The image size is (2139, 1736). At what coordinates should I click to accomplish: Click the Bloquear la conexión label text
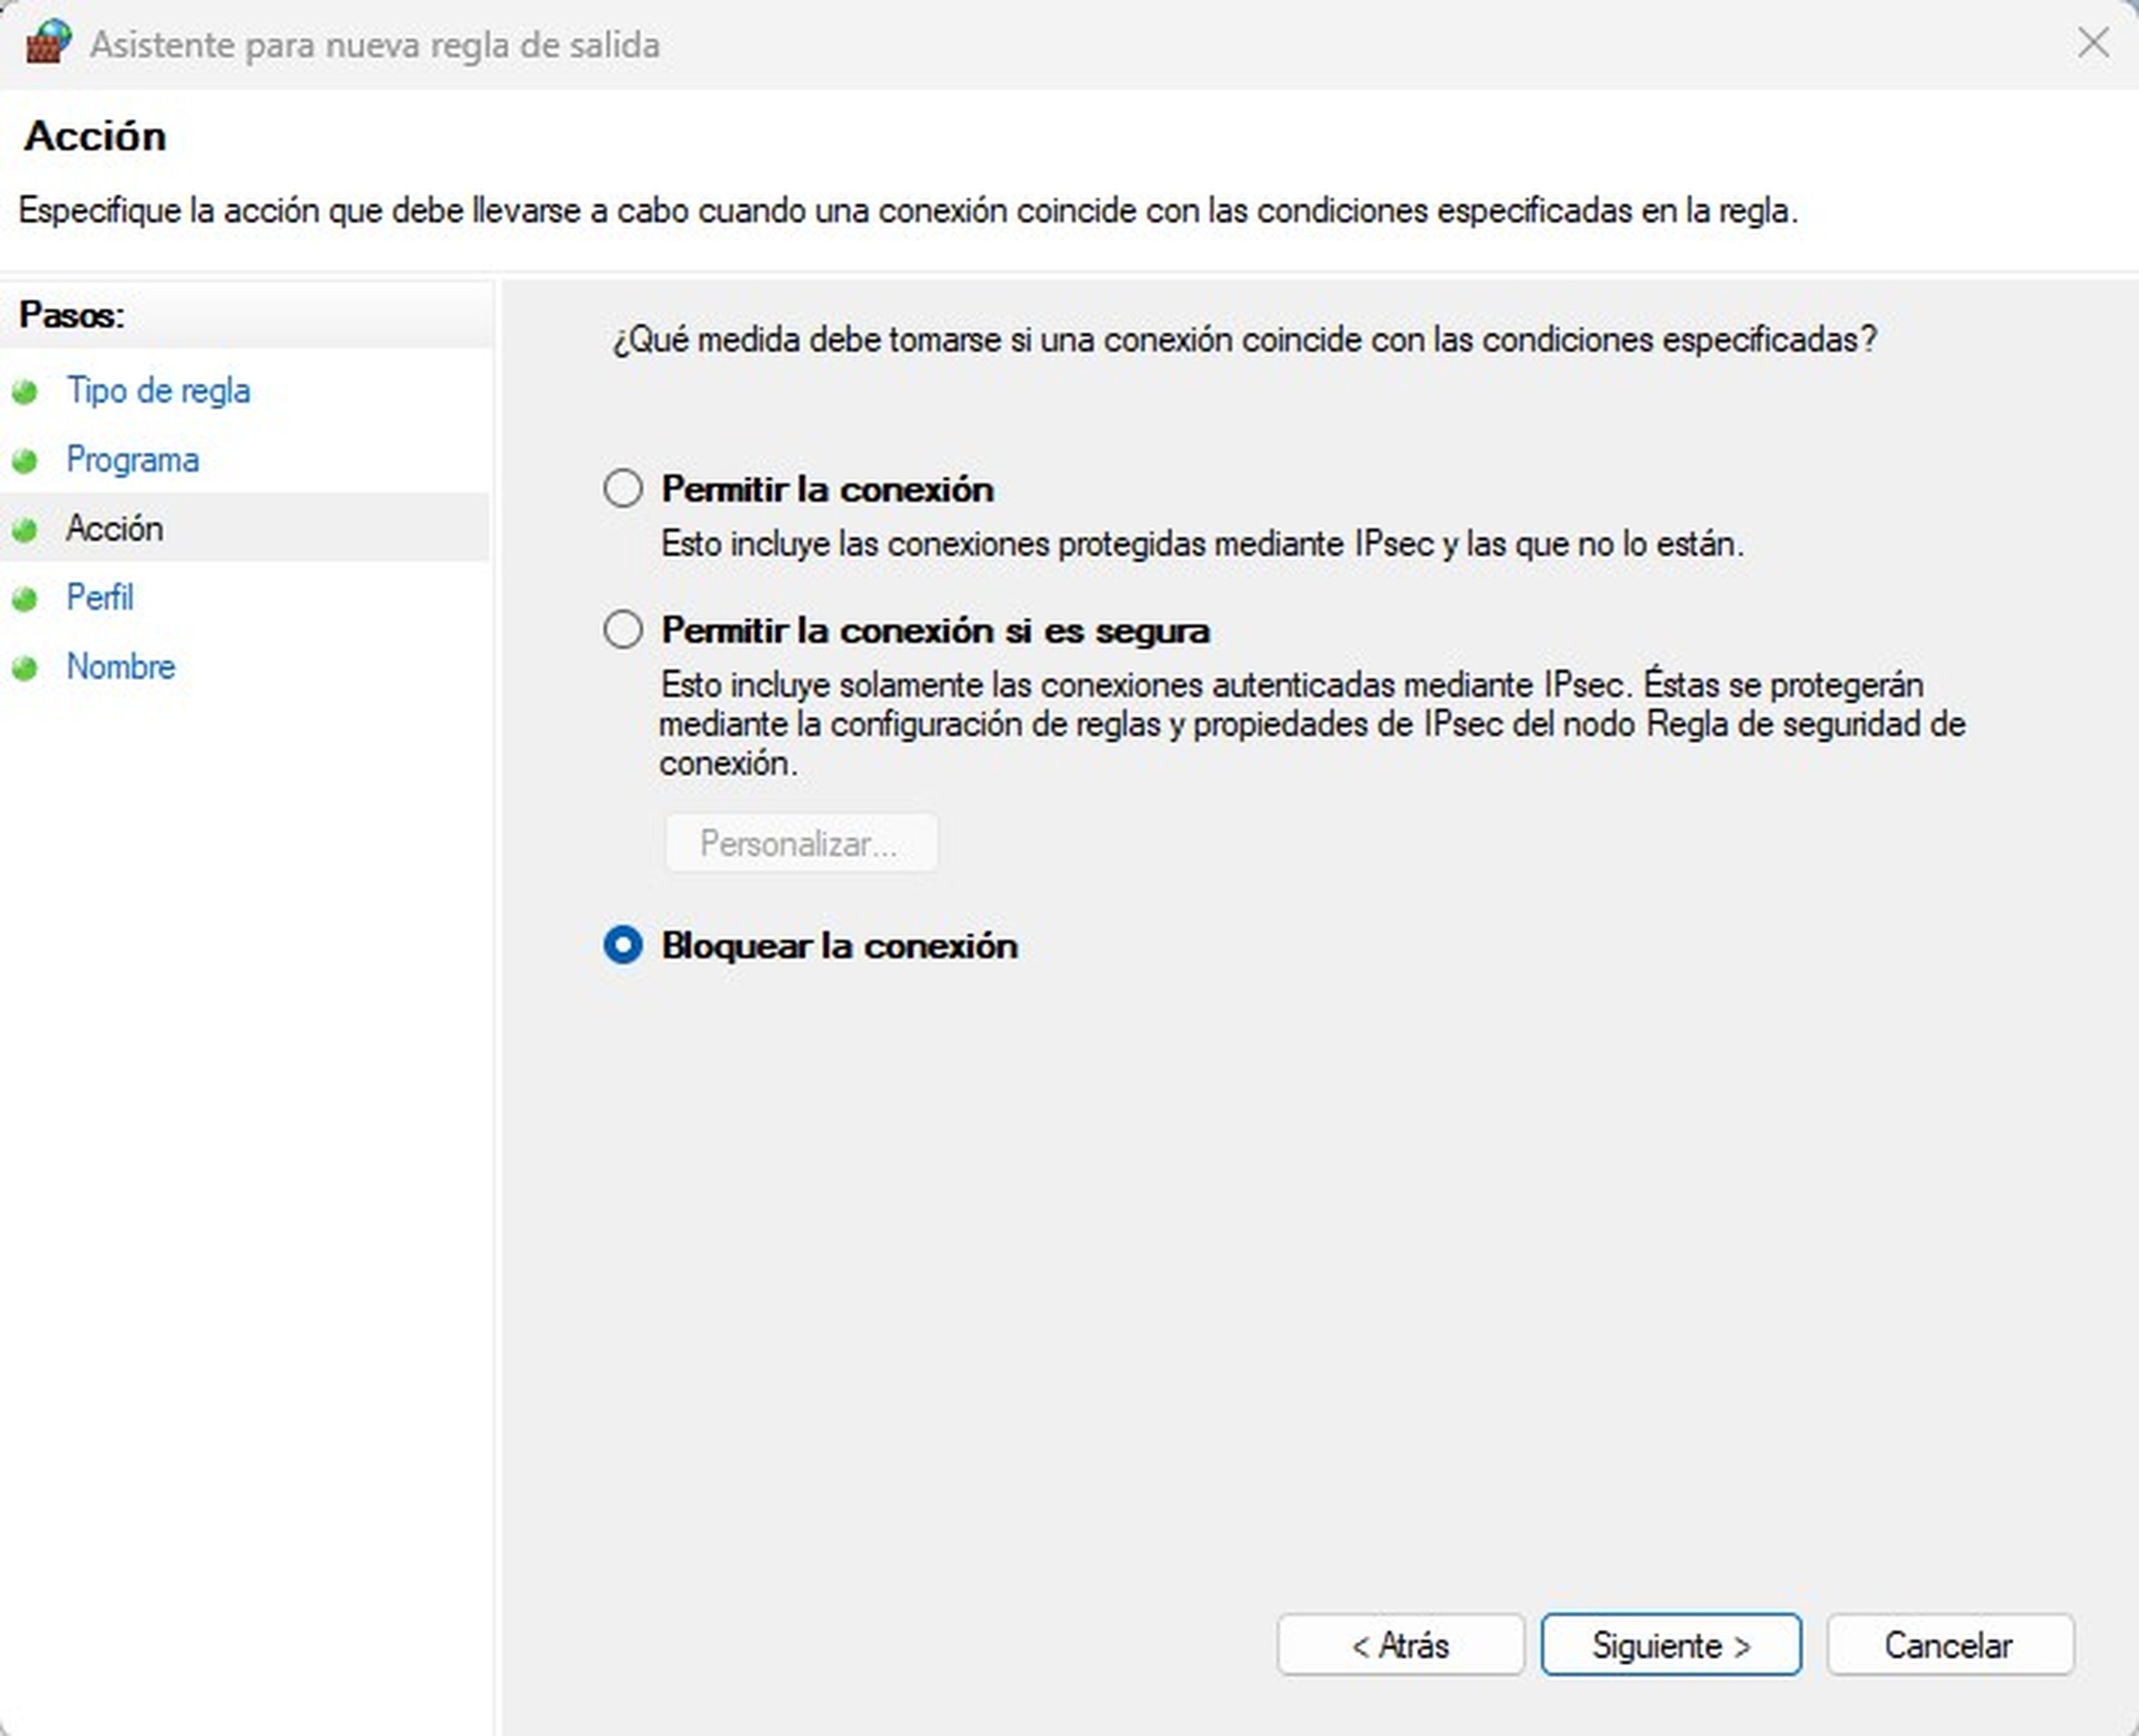point(840,946)
